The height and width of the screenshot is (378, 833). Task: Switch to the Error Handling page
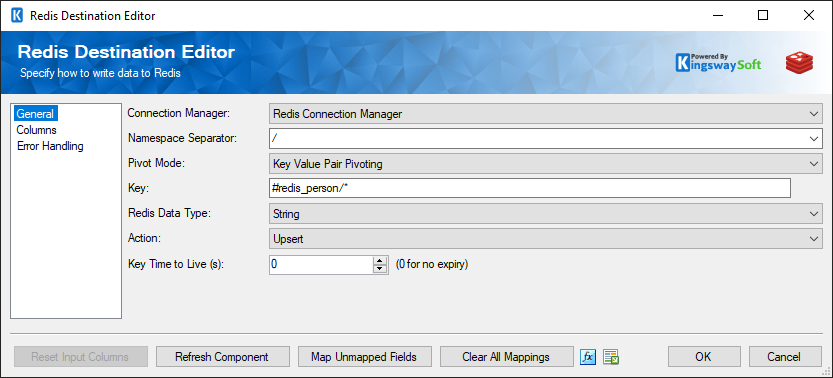50,145
